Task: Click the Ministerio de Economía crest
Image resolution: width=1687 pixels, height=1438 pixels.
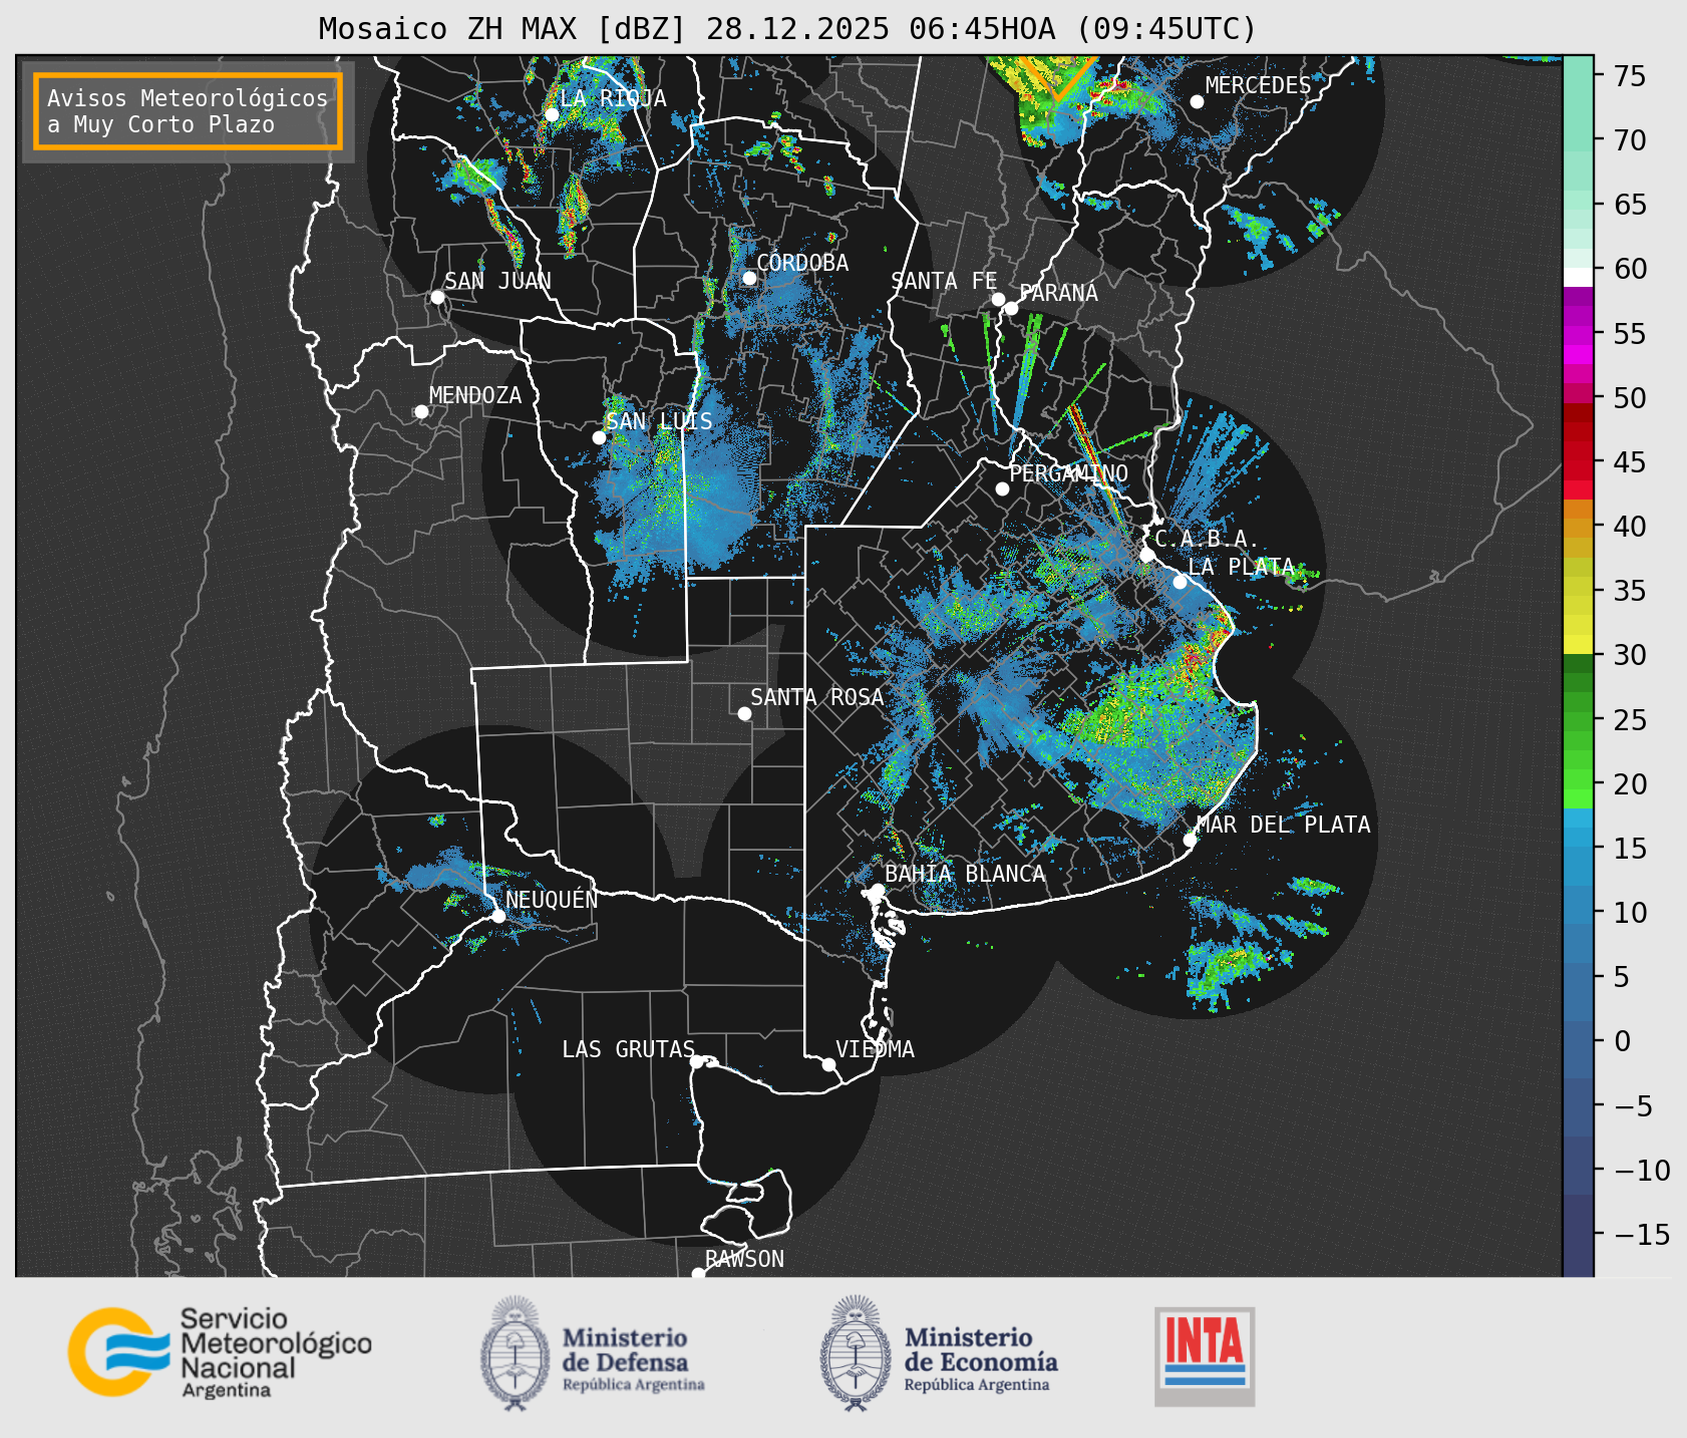Action: tap(853, 1354)
